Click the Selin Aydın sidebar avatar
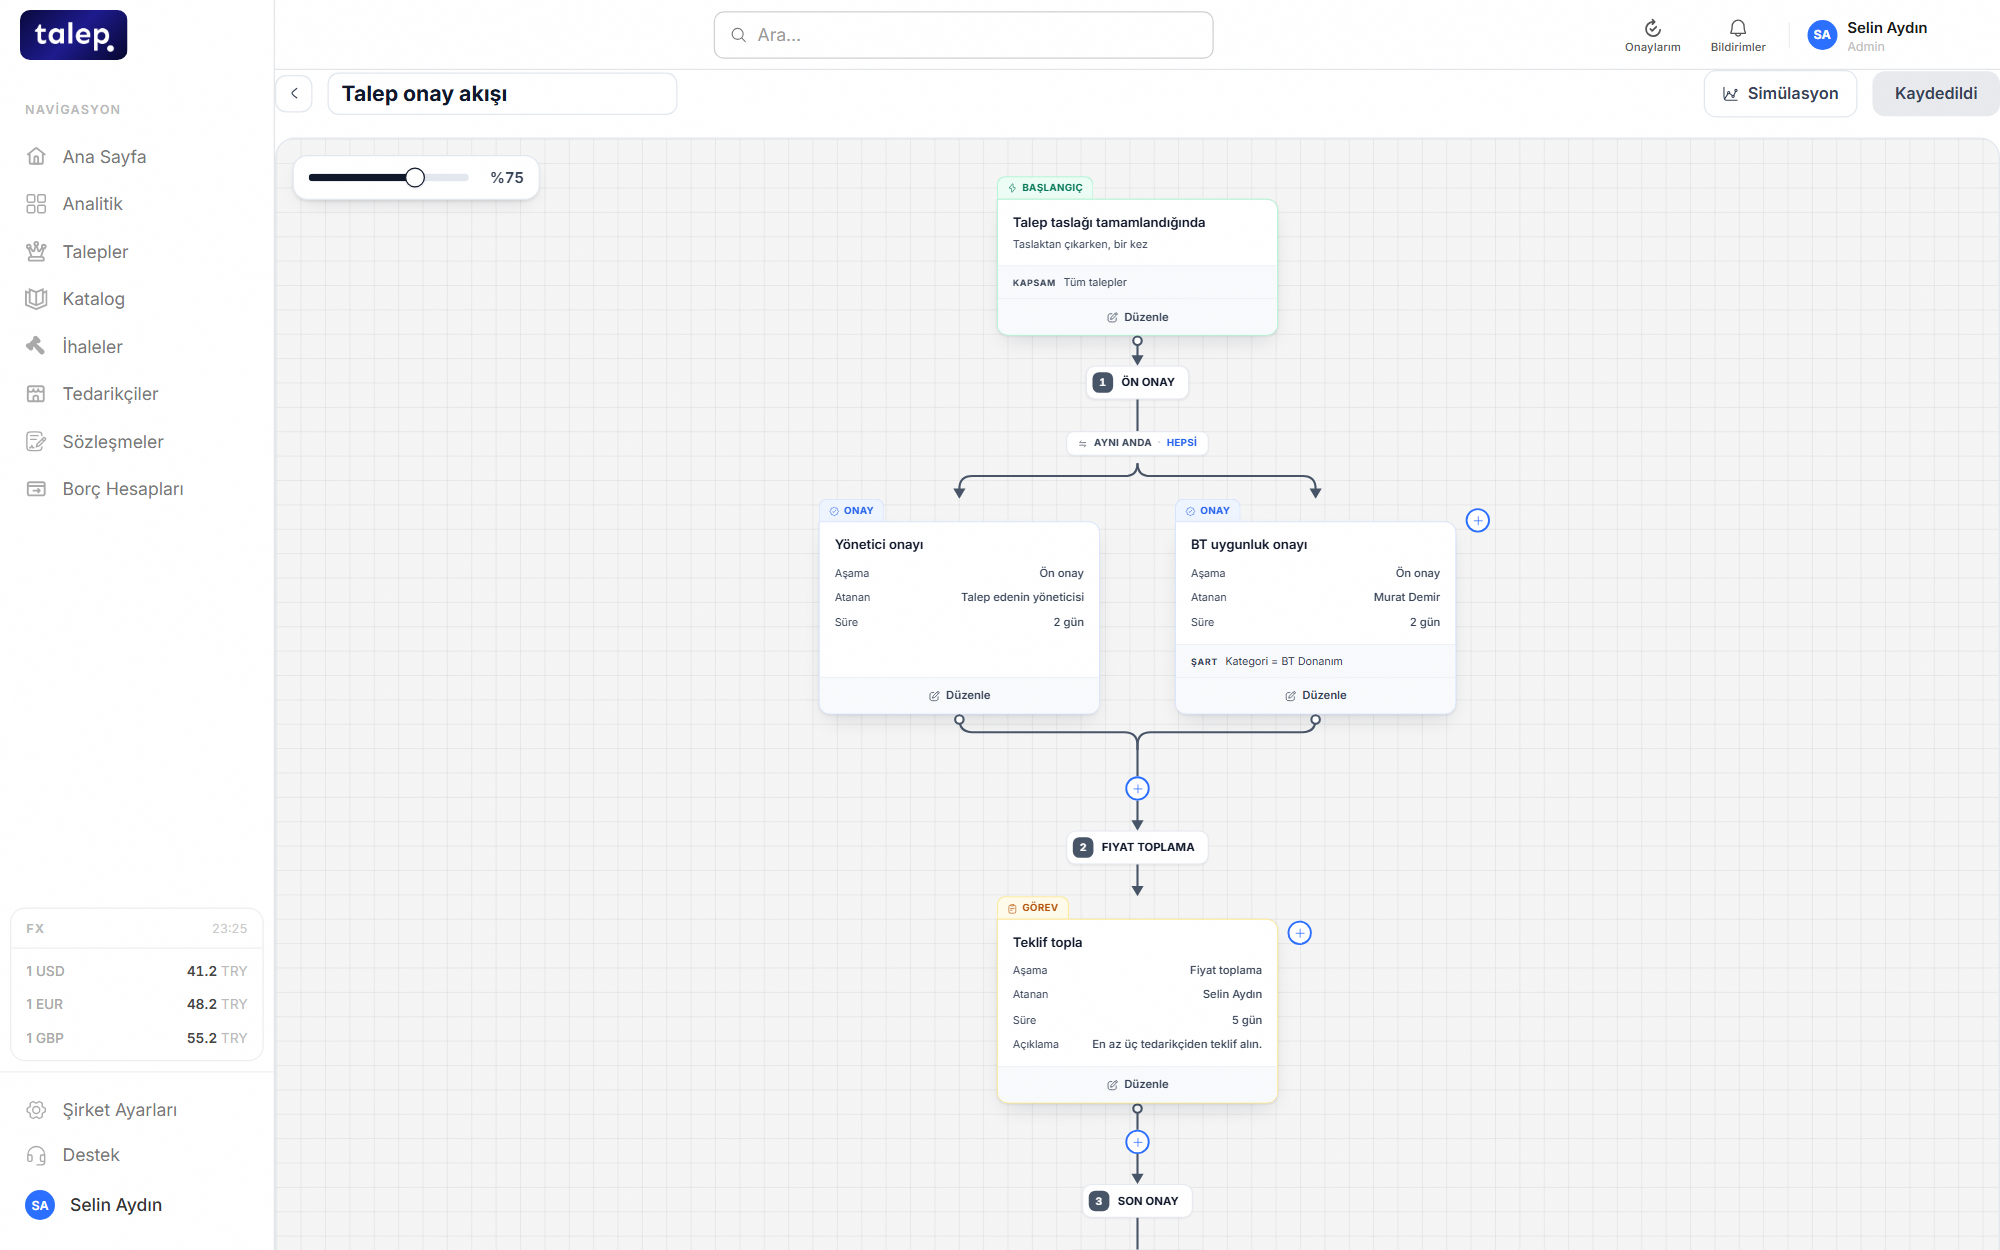Image resolution: width=2000 pixels, height=1250 pixels. click(40, 1205)
